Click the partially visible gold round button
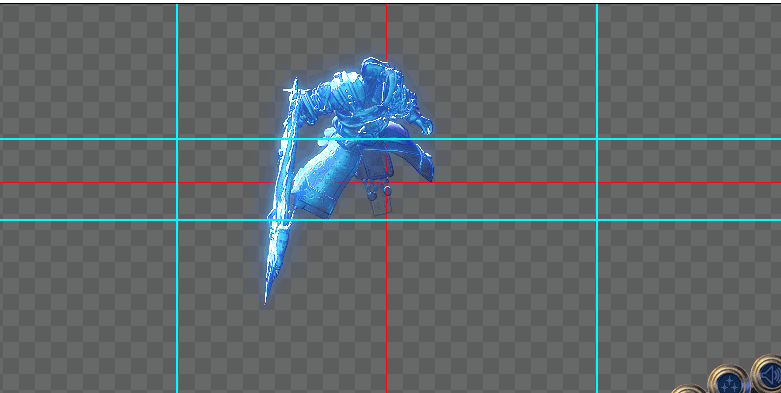The width and height of the screenshot is (781, 393). pos(689,389)
